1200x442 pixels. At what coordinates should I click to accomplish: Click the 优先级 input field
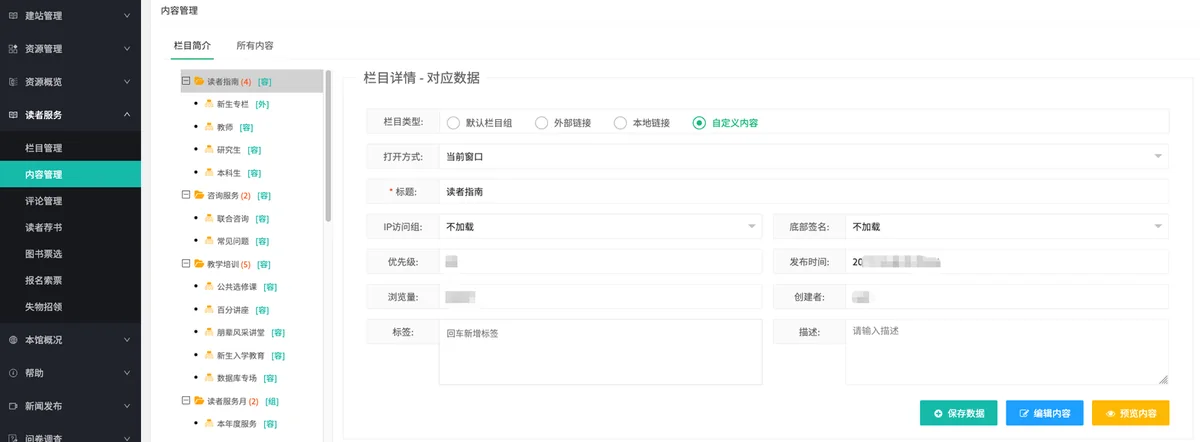600,262
